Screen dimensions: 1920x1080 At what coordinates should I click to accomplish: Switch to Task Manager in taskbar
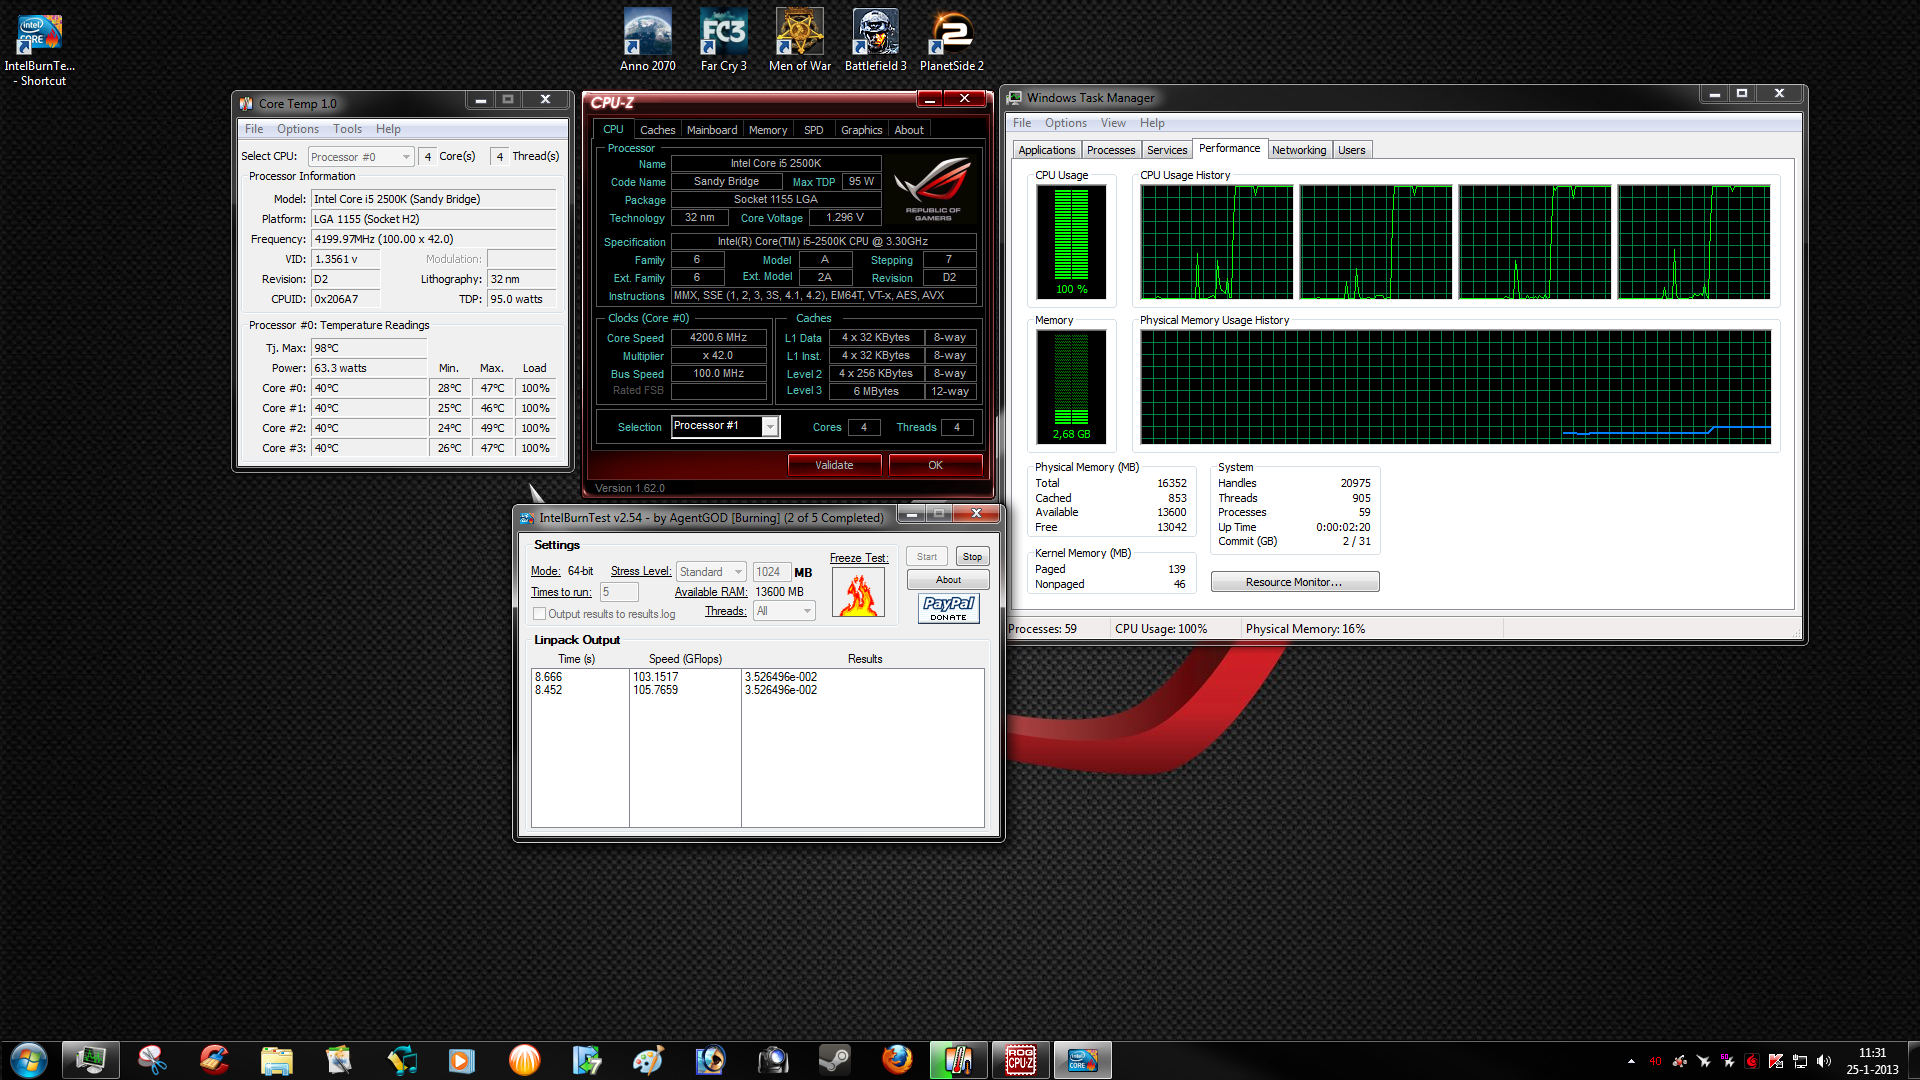tap(91, 1060)
